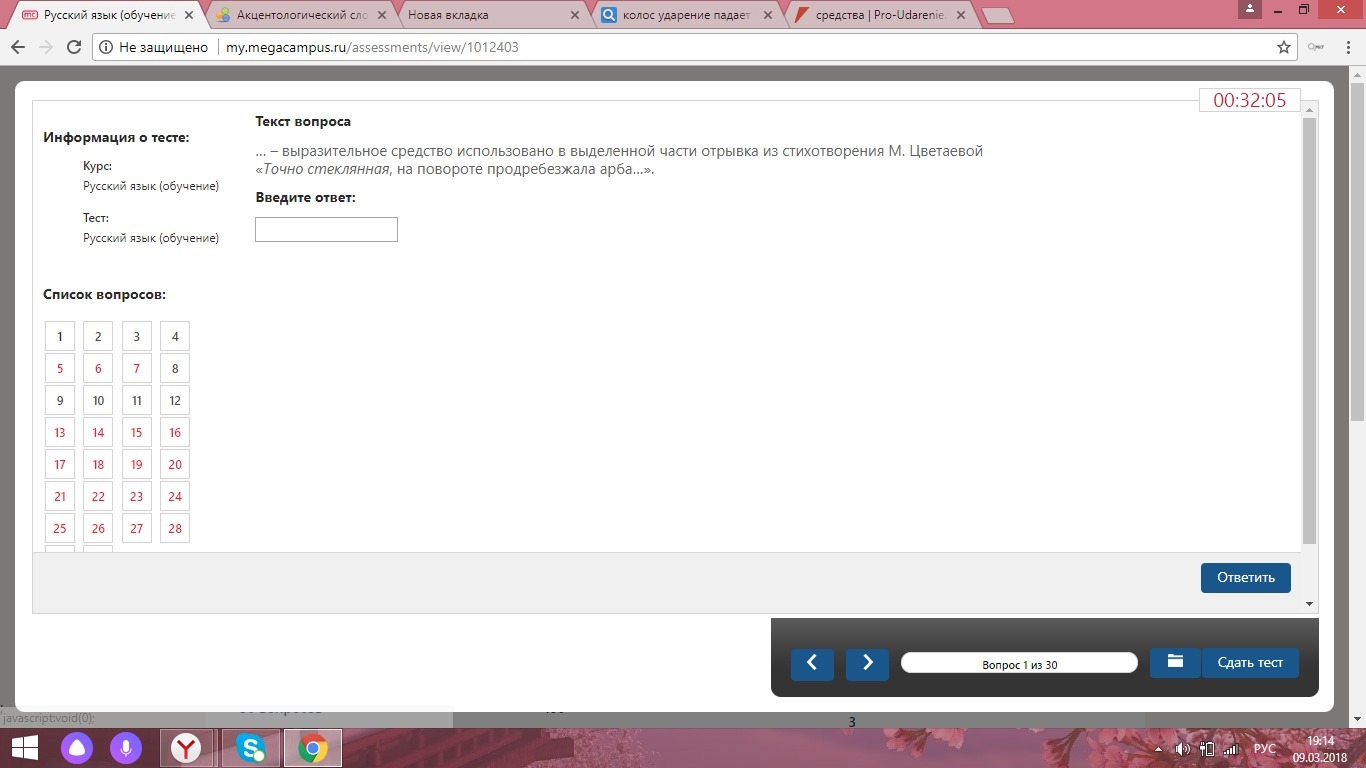Image resolution: width=1366 pixels, height=768 pixels.
Task: Jump to question 4 in the list
Action: point(175,337)
